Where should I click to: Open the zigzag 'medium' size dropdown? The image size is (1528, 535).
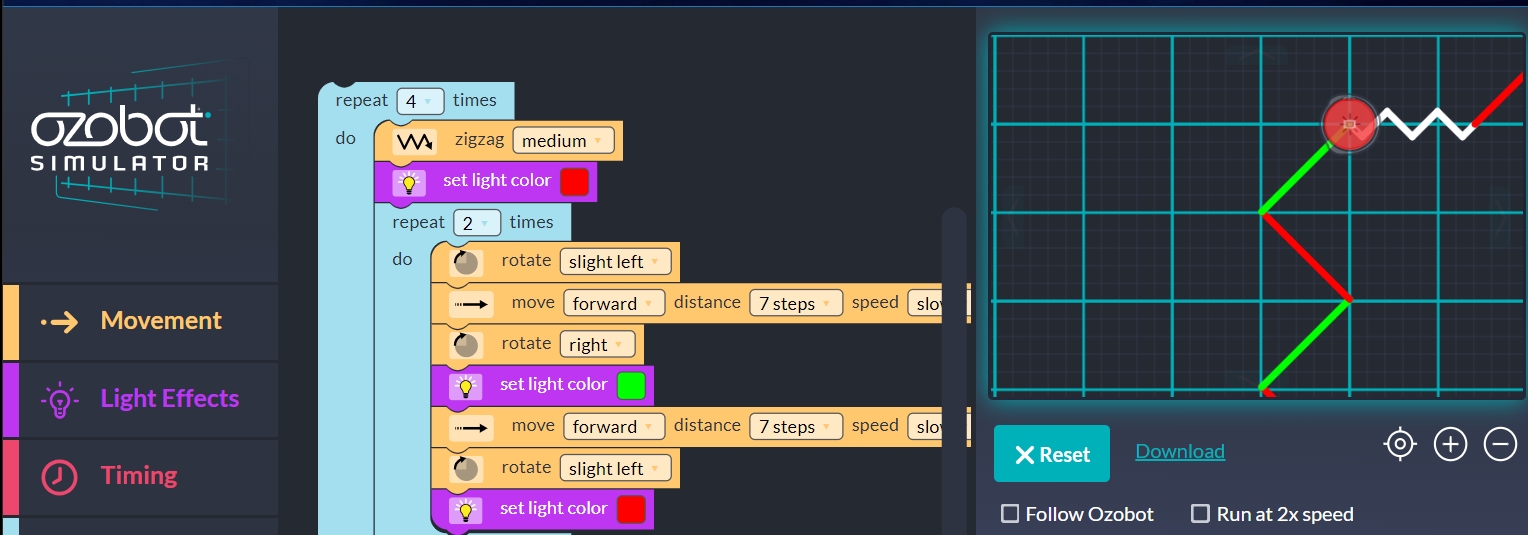[563, 141]
